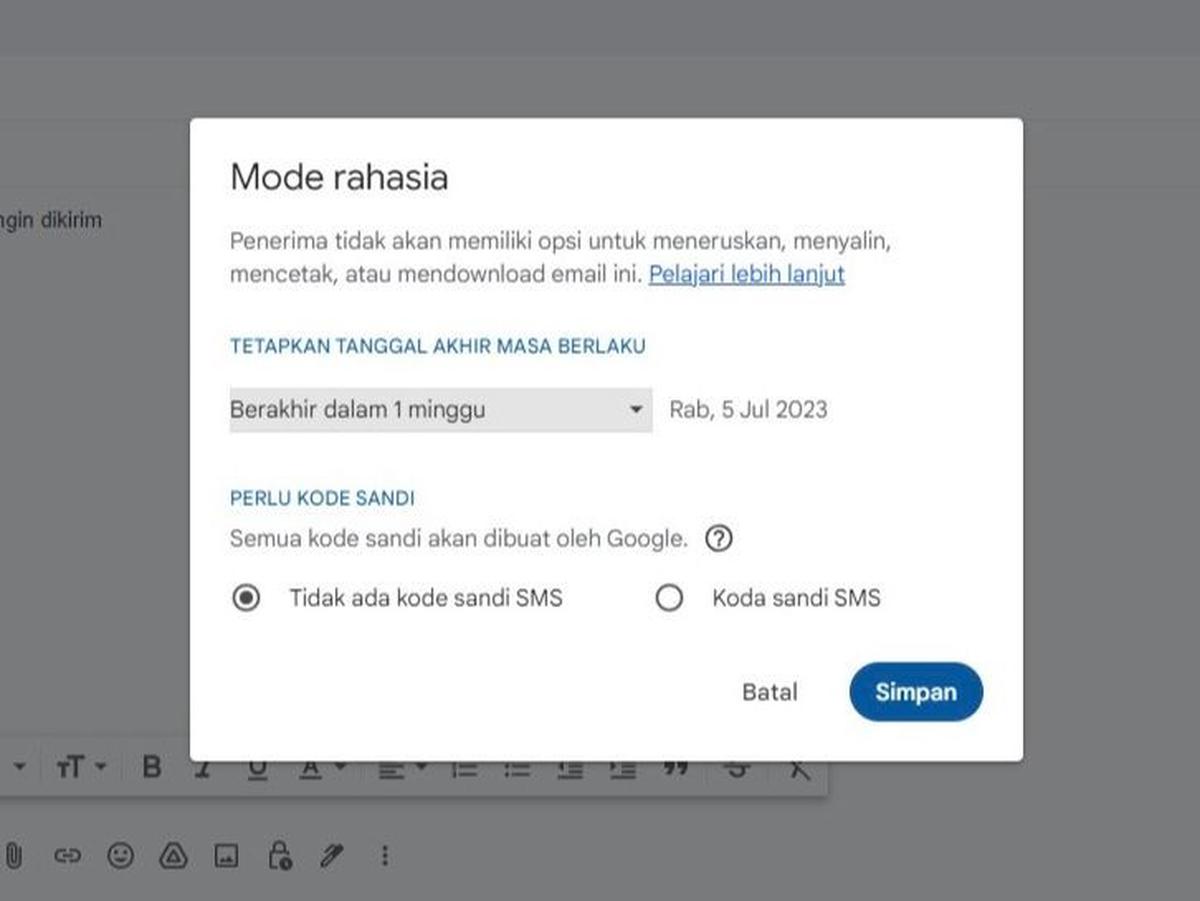
Task: Open 'Pelajari lebih lanjut' link
Action: pos(747,274)
